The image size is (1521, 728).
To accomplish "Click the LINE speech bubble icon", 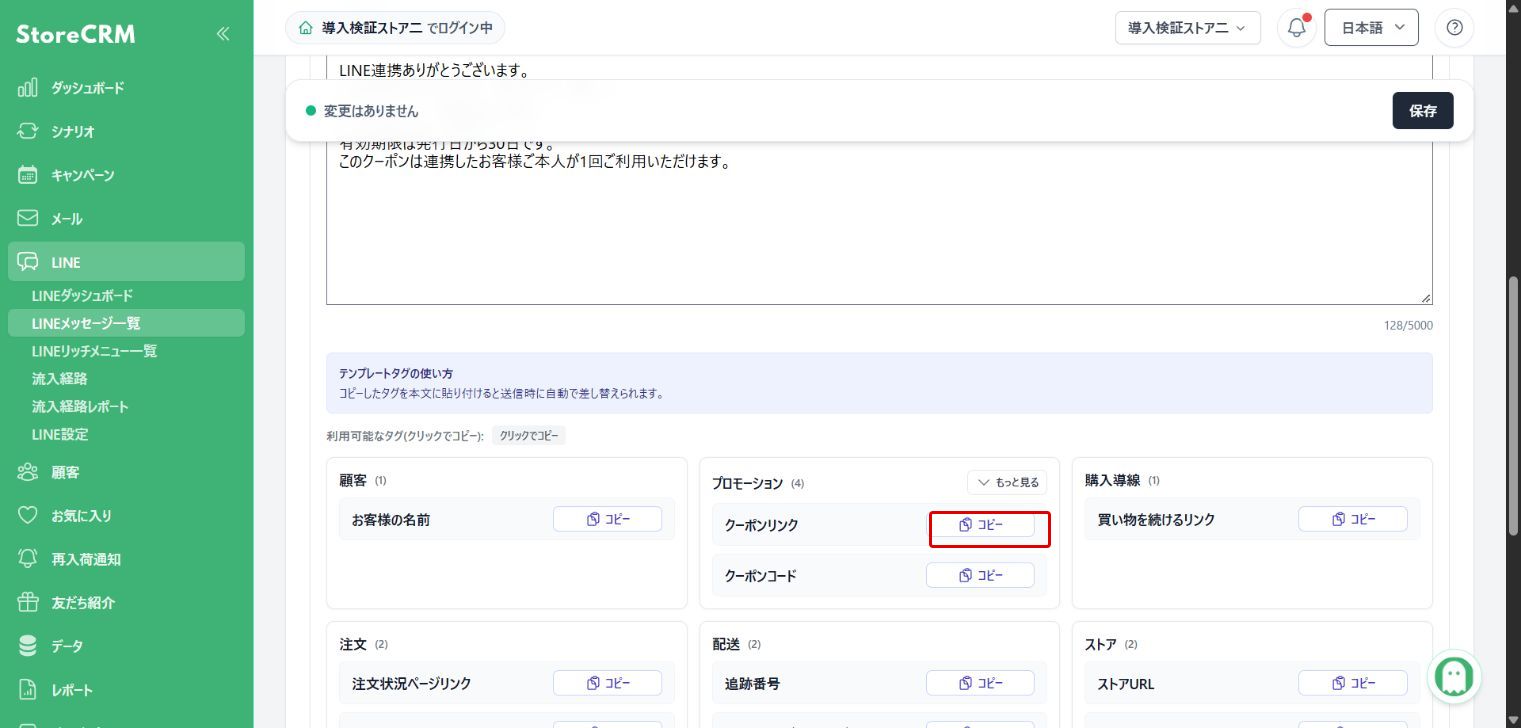I will (28, 262).
